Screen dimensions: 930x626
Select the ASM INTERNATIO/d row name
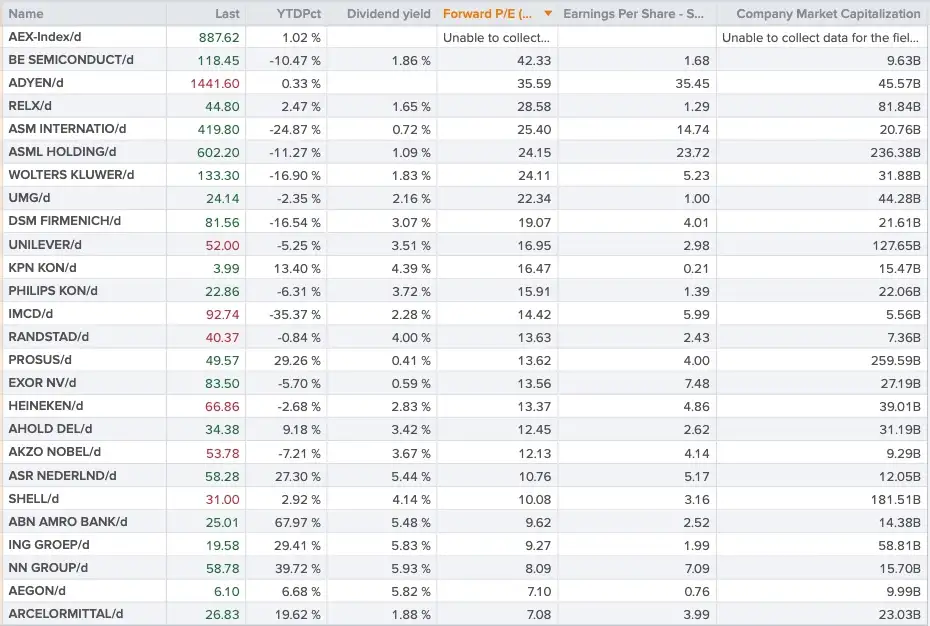click(67, 129)
